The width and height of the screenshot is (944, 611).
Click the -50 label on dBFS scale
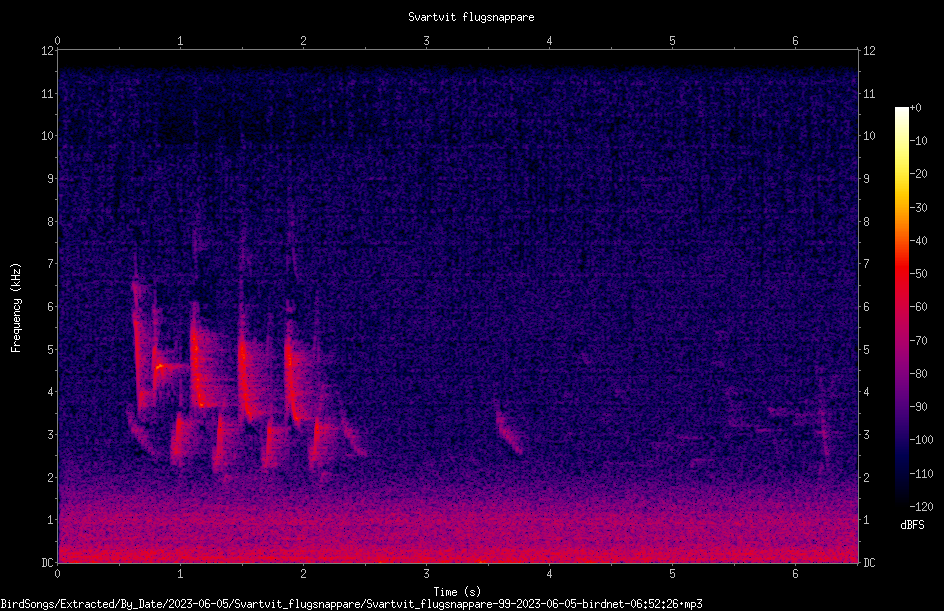919,274
